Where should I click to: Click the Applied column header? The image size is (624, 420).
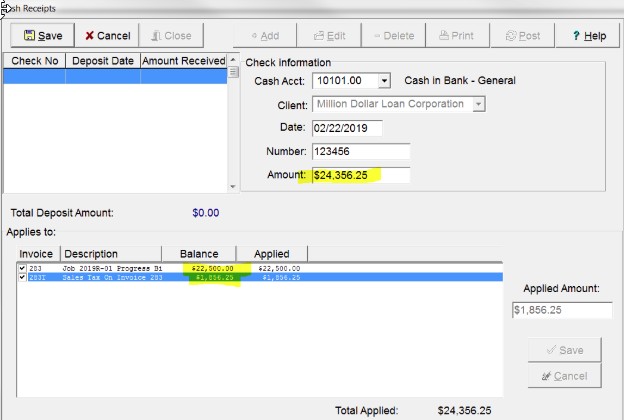click(x=272, y=254)
